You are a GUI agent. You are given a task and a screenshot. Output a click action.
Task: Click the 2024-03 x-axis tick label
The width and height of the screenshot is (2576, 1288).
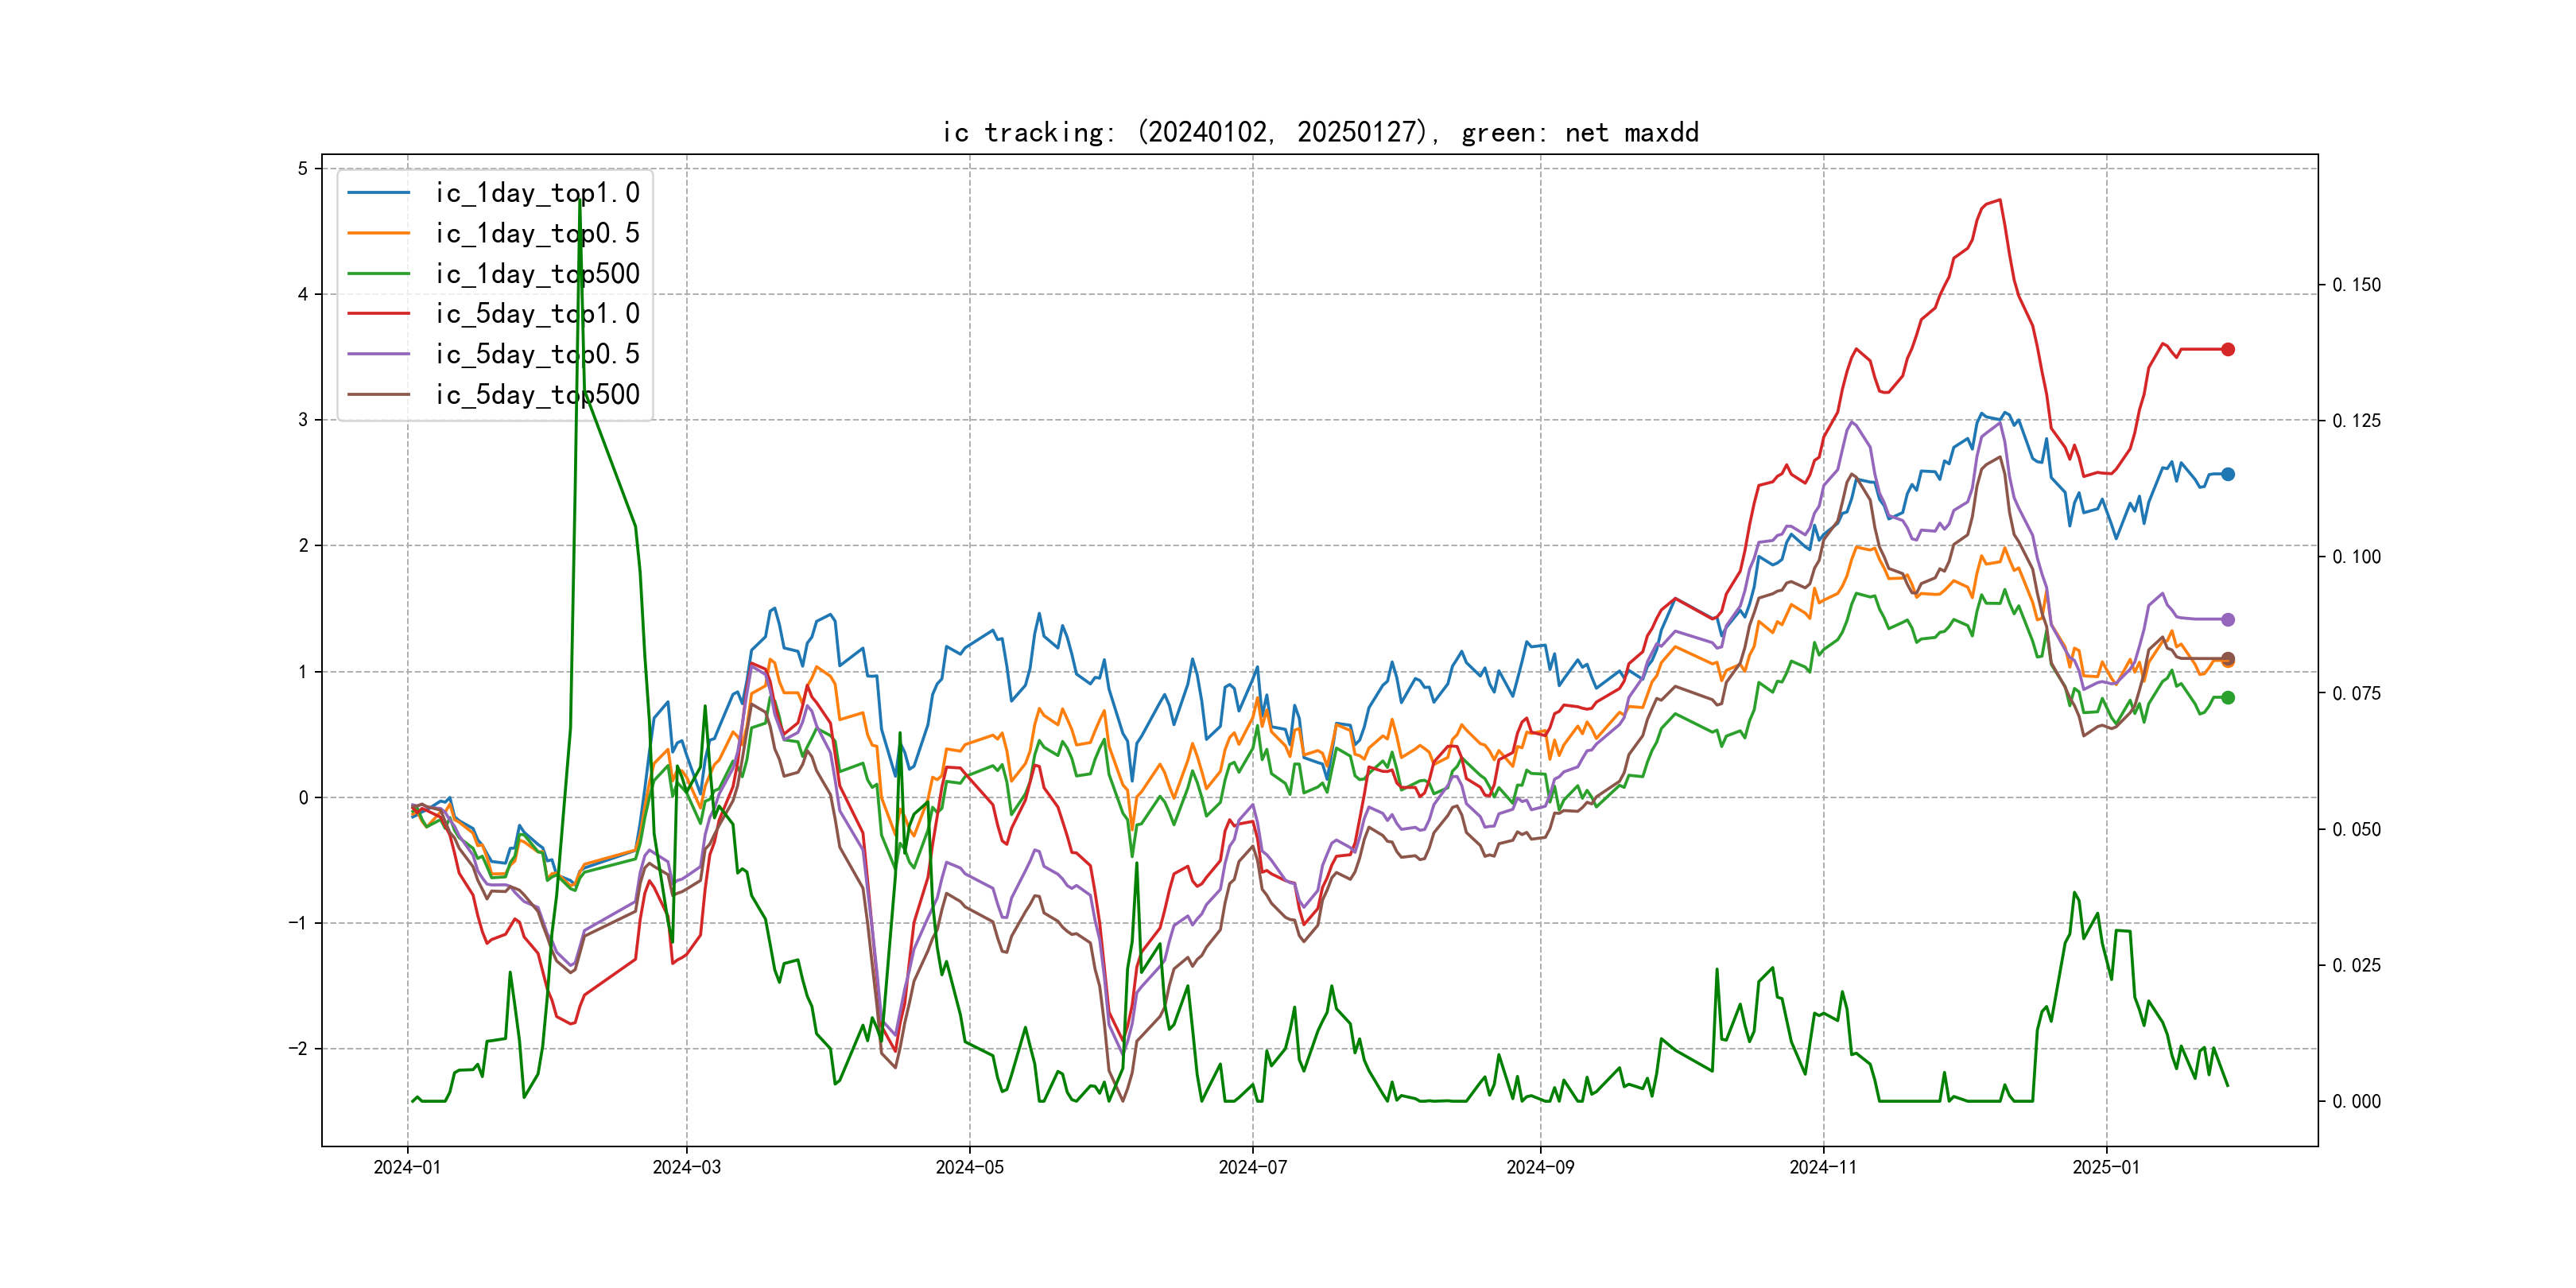686,1167
